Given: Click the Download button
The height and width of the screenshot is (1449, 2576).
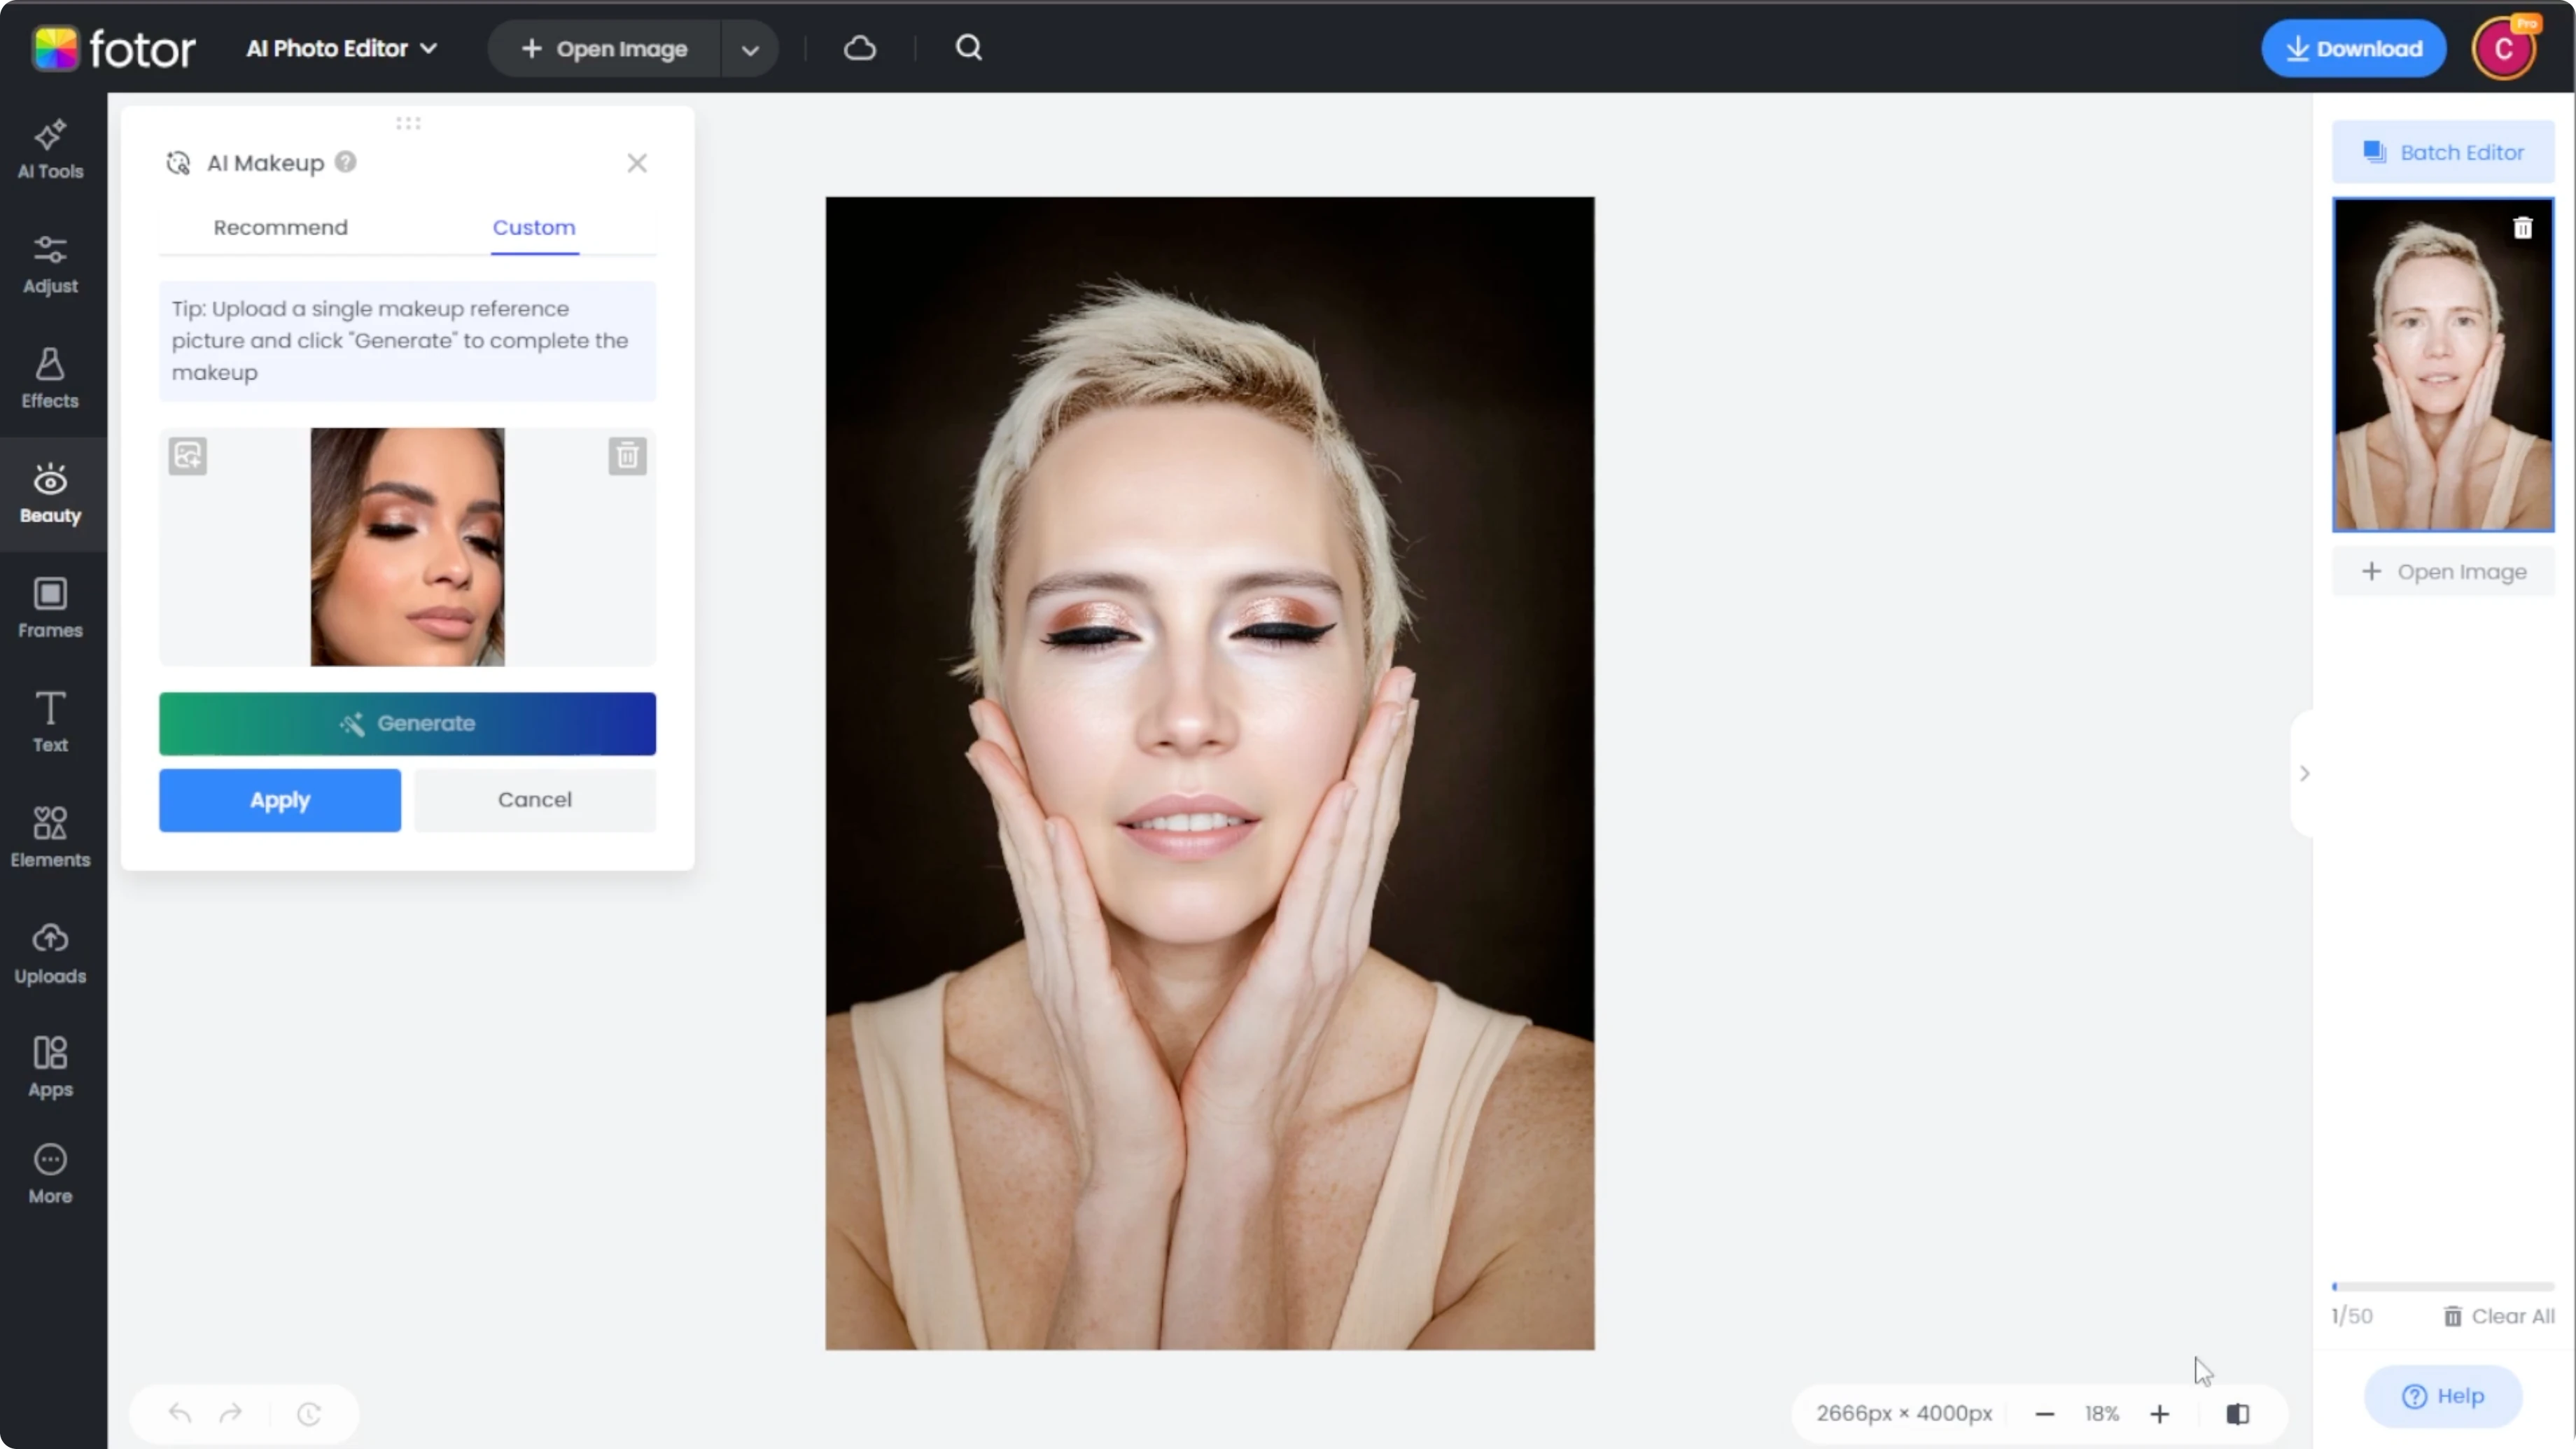Looking at the screenshot, I should click(2354, 48).
